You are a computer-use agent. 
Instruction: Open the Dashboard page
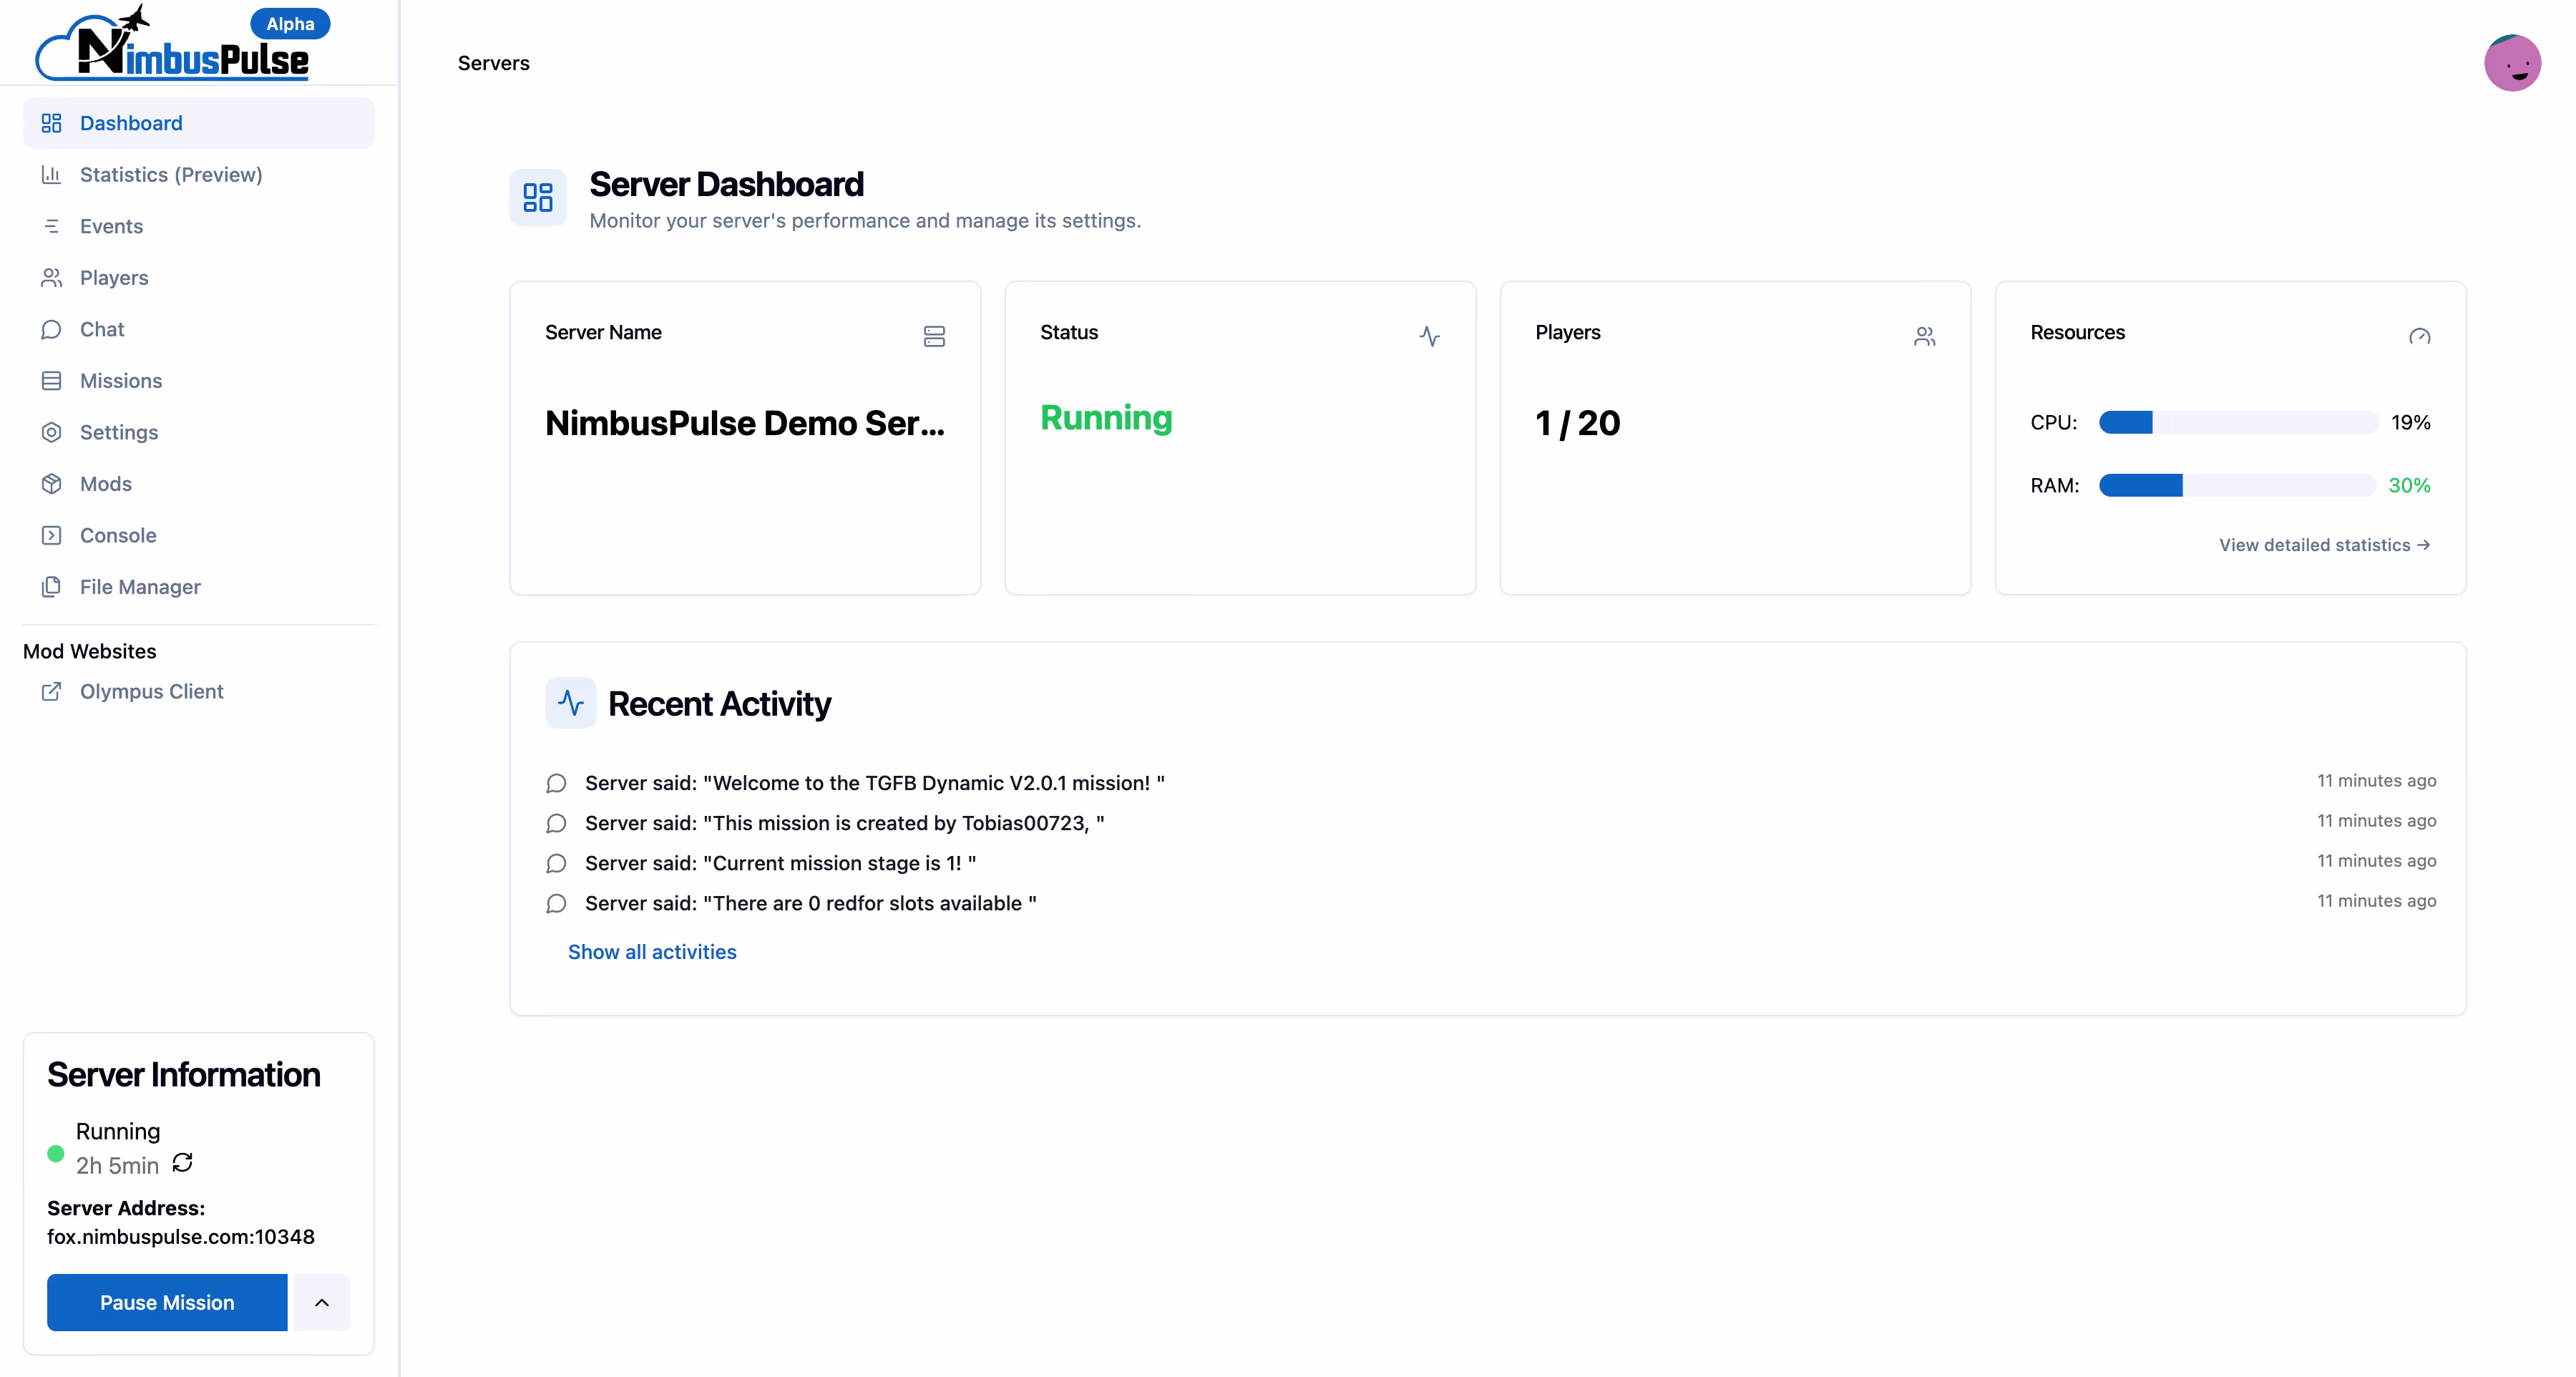click(x=199, y=123)
